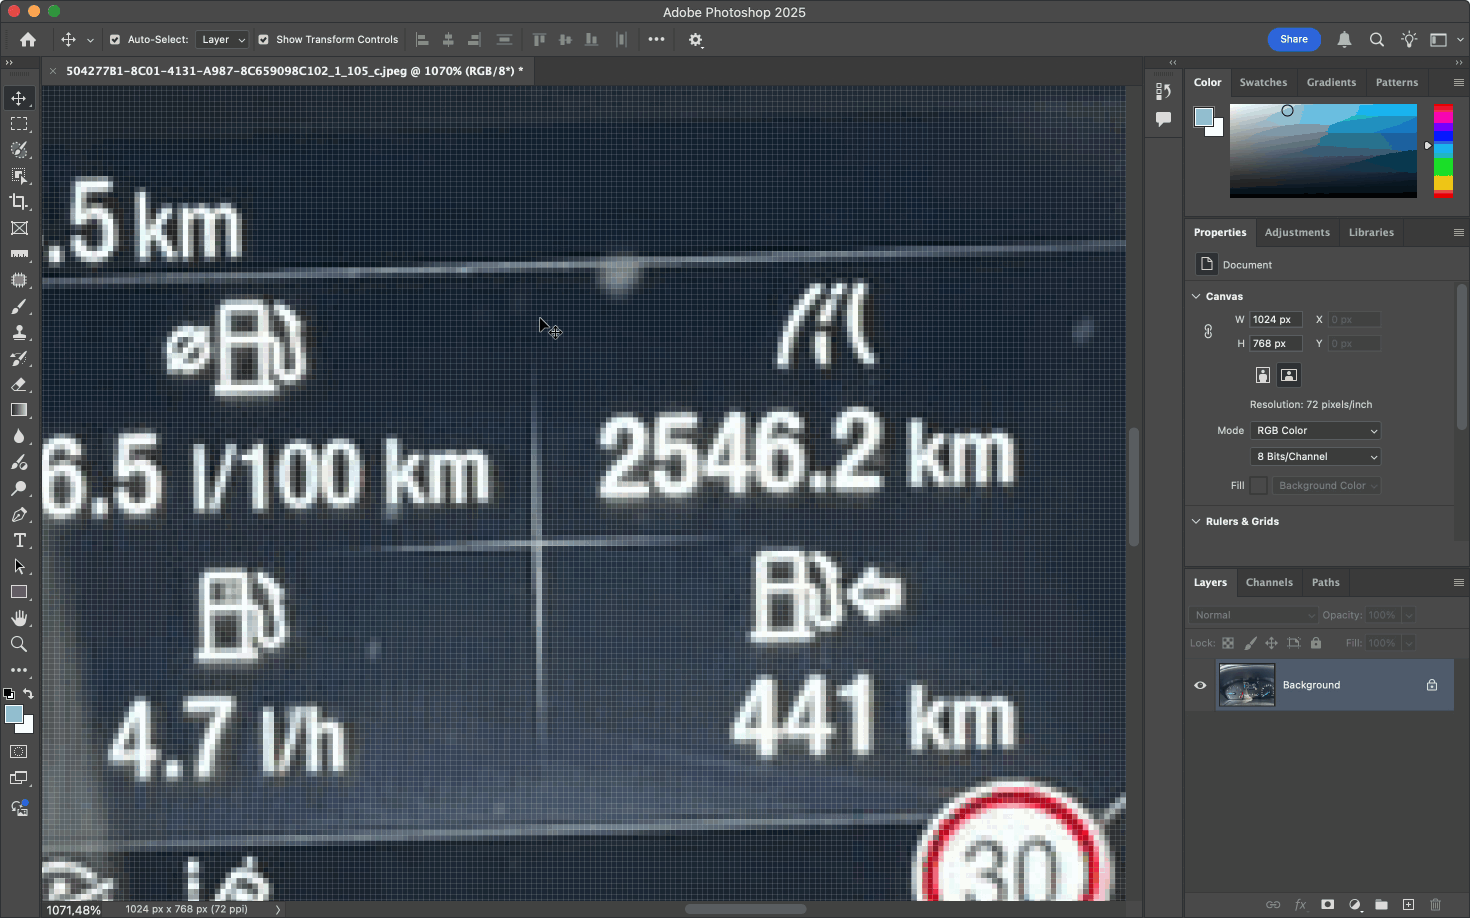The image size is (1470, 918).
Task: Open more options ellipsis in options bar
Action: [x=656, y=40]
